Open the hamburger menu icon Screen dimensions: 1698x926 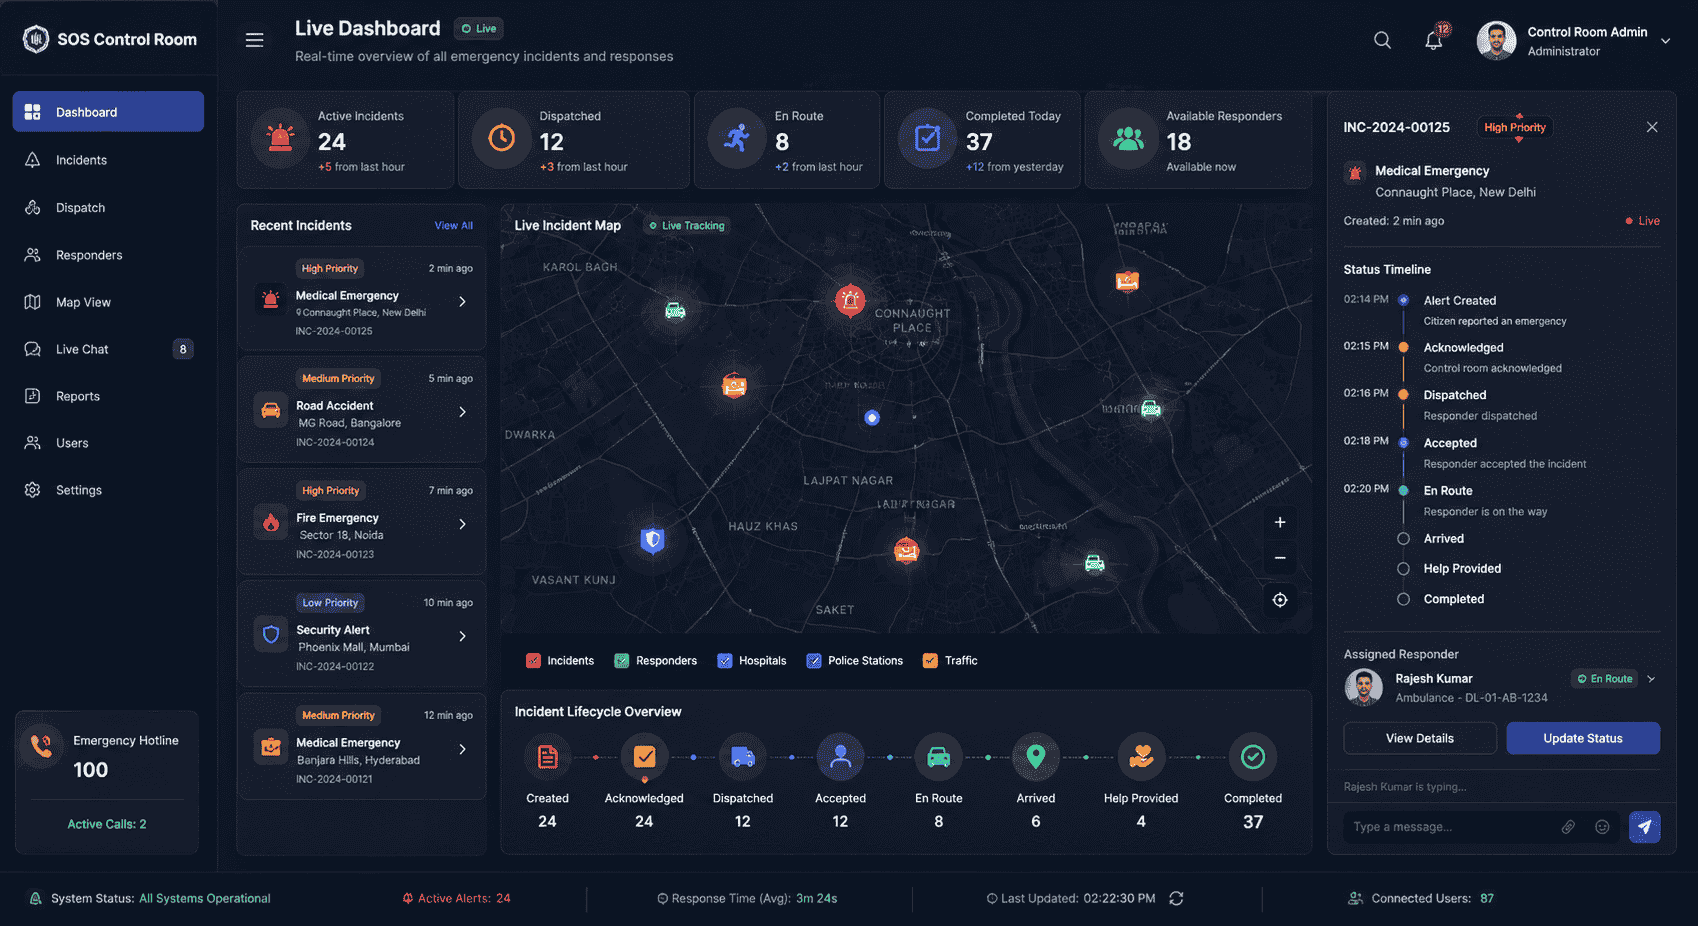255,40
